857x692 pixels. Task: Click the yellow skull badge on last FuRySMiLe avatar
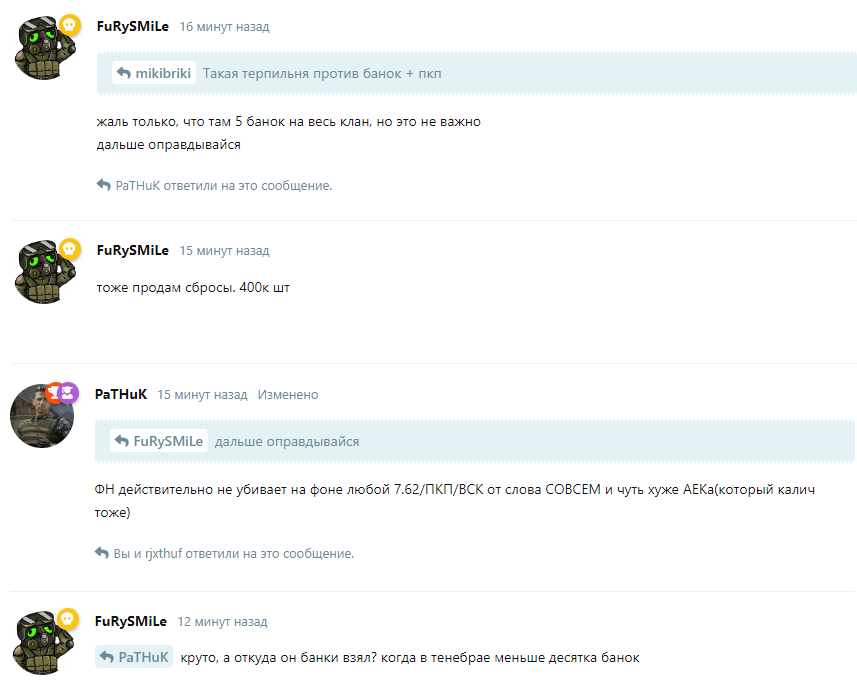(67, 619)
